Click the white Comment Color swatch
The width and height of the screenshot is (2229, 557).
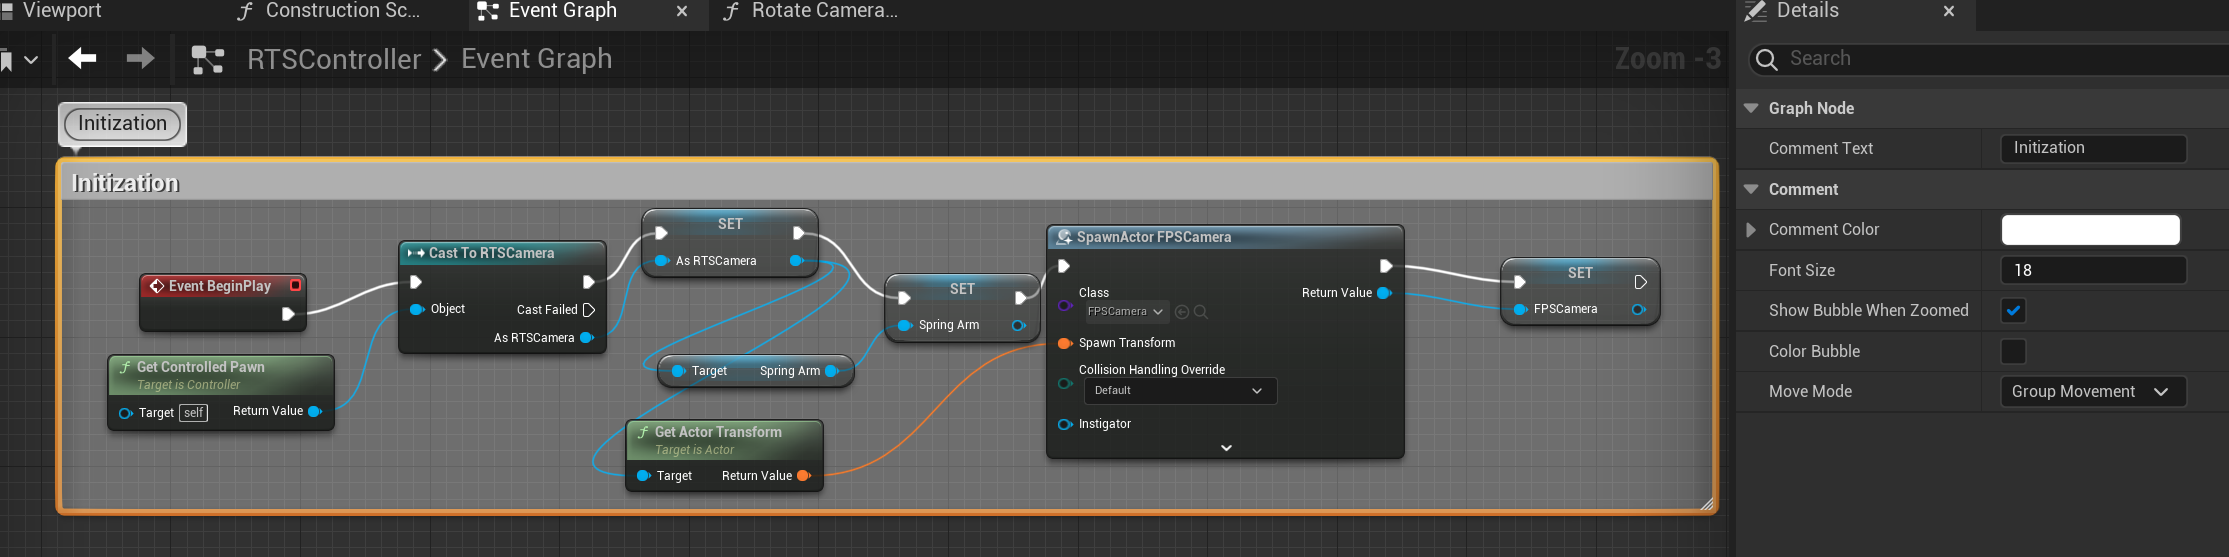click(x=2090, y=230)
